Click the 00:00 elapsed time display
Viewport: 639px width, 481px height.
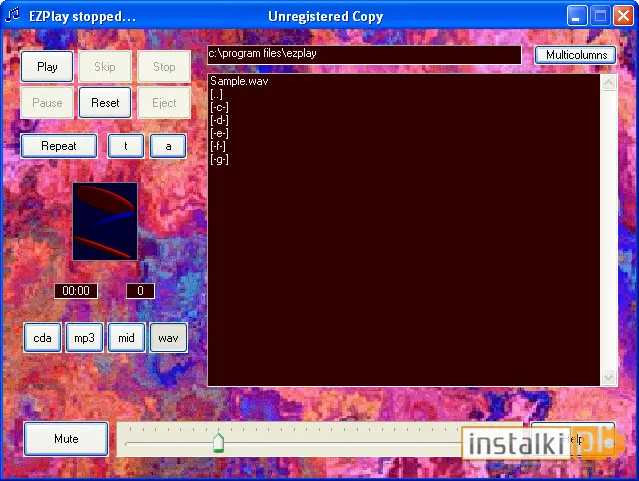pyautogui.click(x=76, y=291)
